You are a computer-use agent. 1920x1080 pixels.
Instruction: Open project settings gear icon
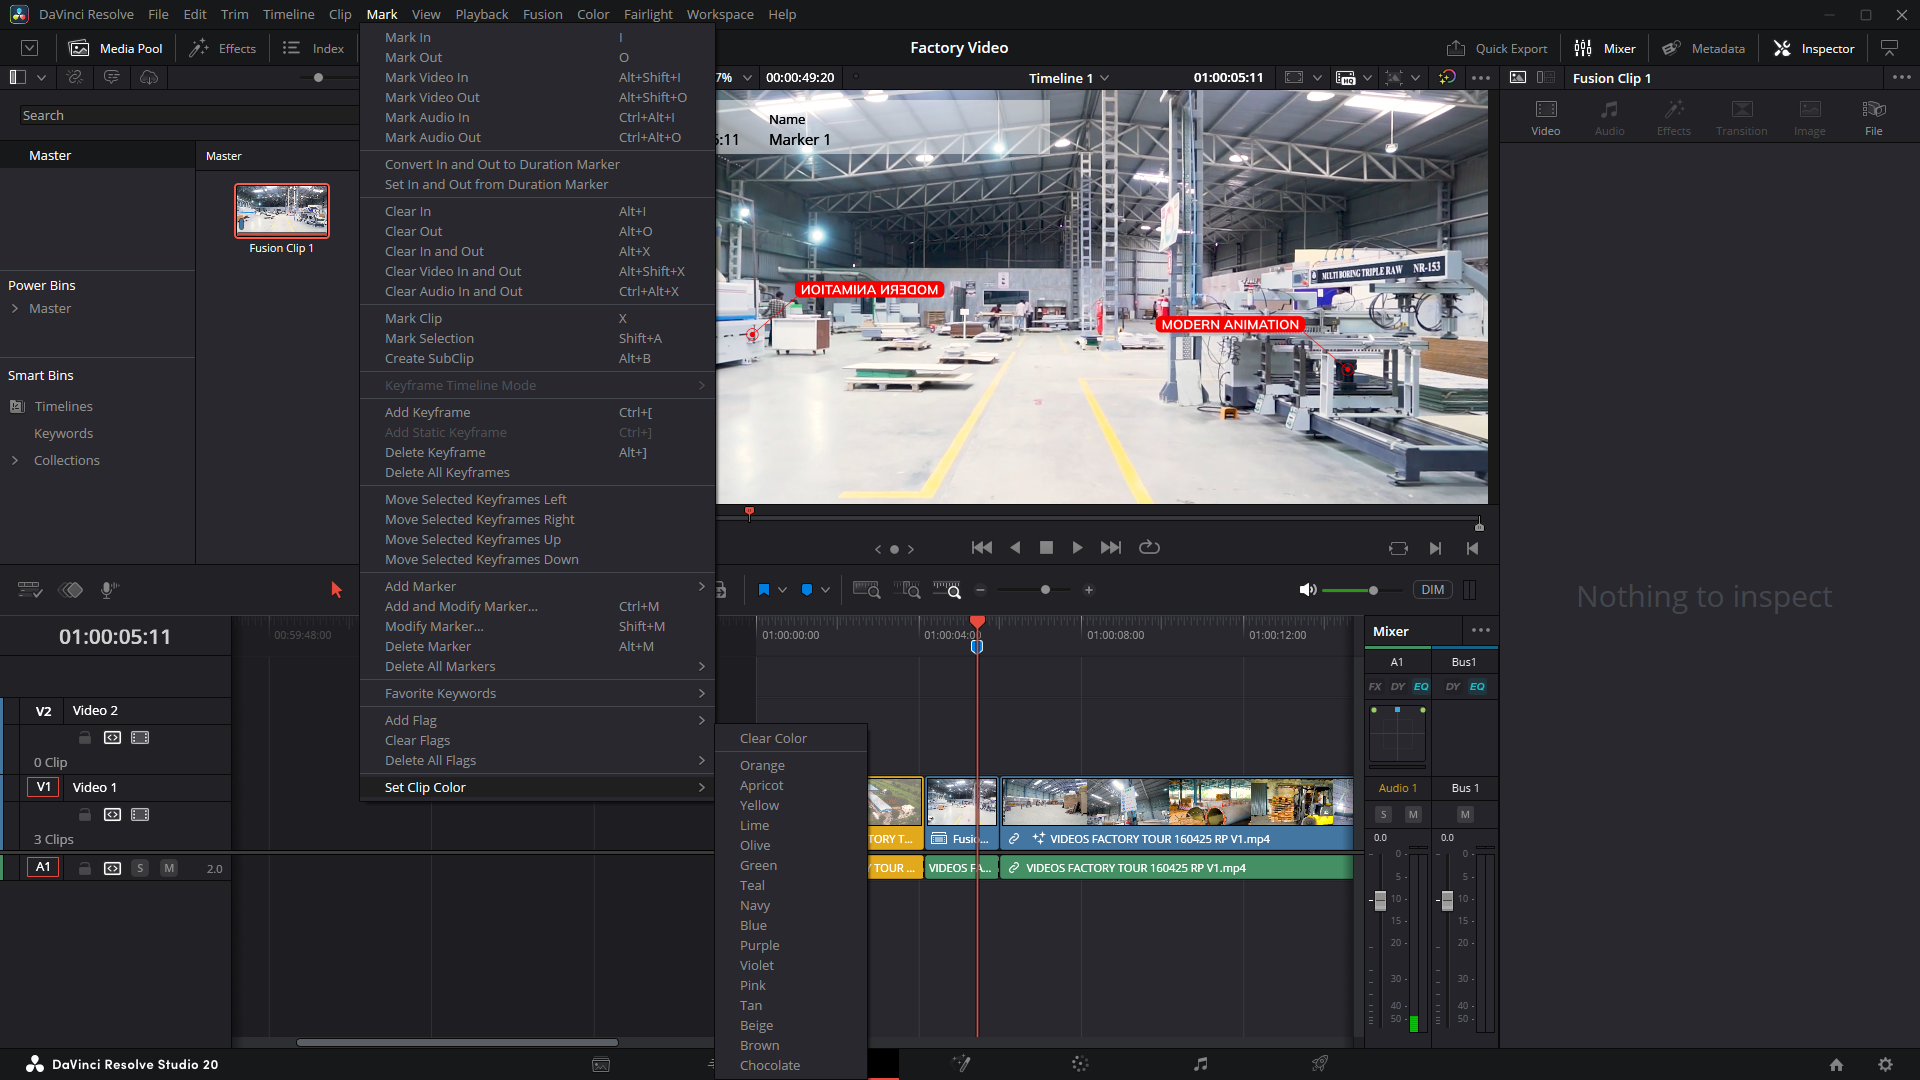pos(1885,1065)
